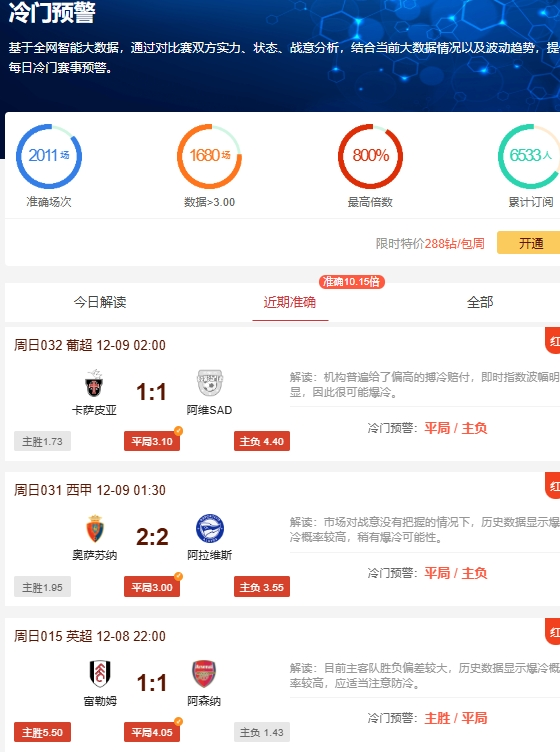Viewport: 560px width, 752px height.
Task: Switch to the 全部 tab
Action: [x=480, y=302]
